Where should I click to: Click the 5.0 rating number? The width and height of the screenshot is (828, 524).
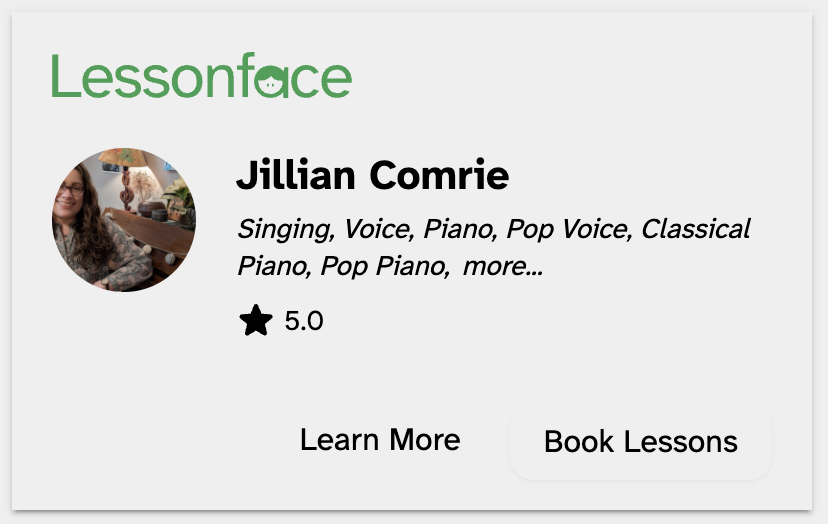[304, 321]
